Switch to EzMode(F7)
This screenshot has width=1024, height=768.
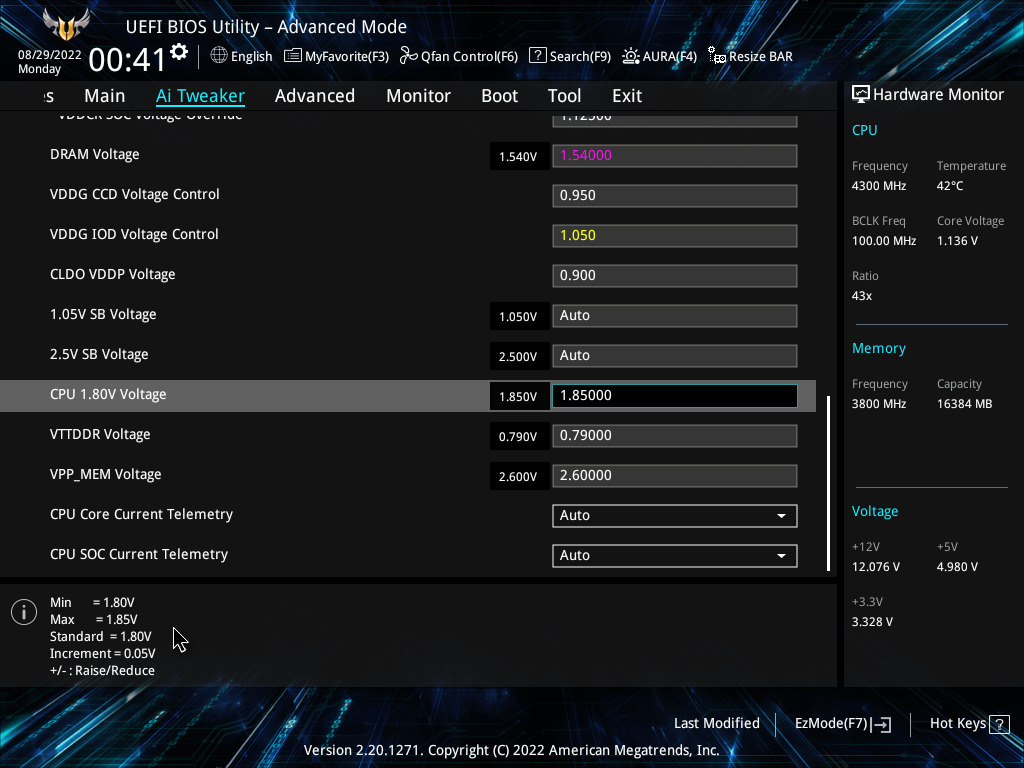coord(842,724)
